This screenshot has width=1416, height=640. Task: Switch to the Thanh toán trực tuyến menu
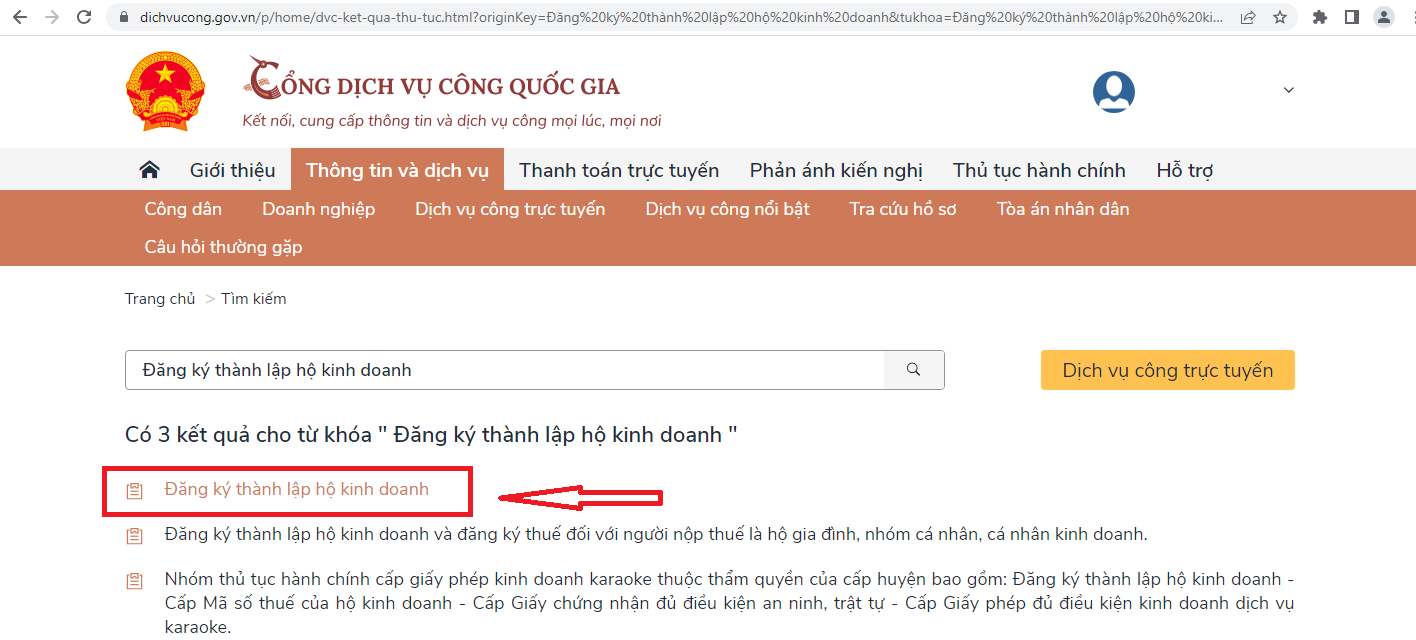click(x=618, y=169)
